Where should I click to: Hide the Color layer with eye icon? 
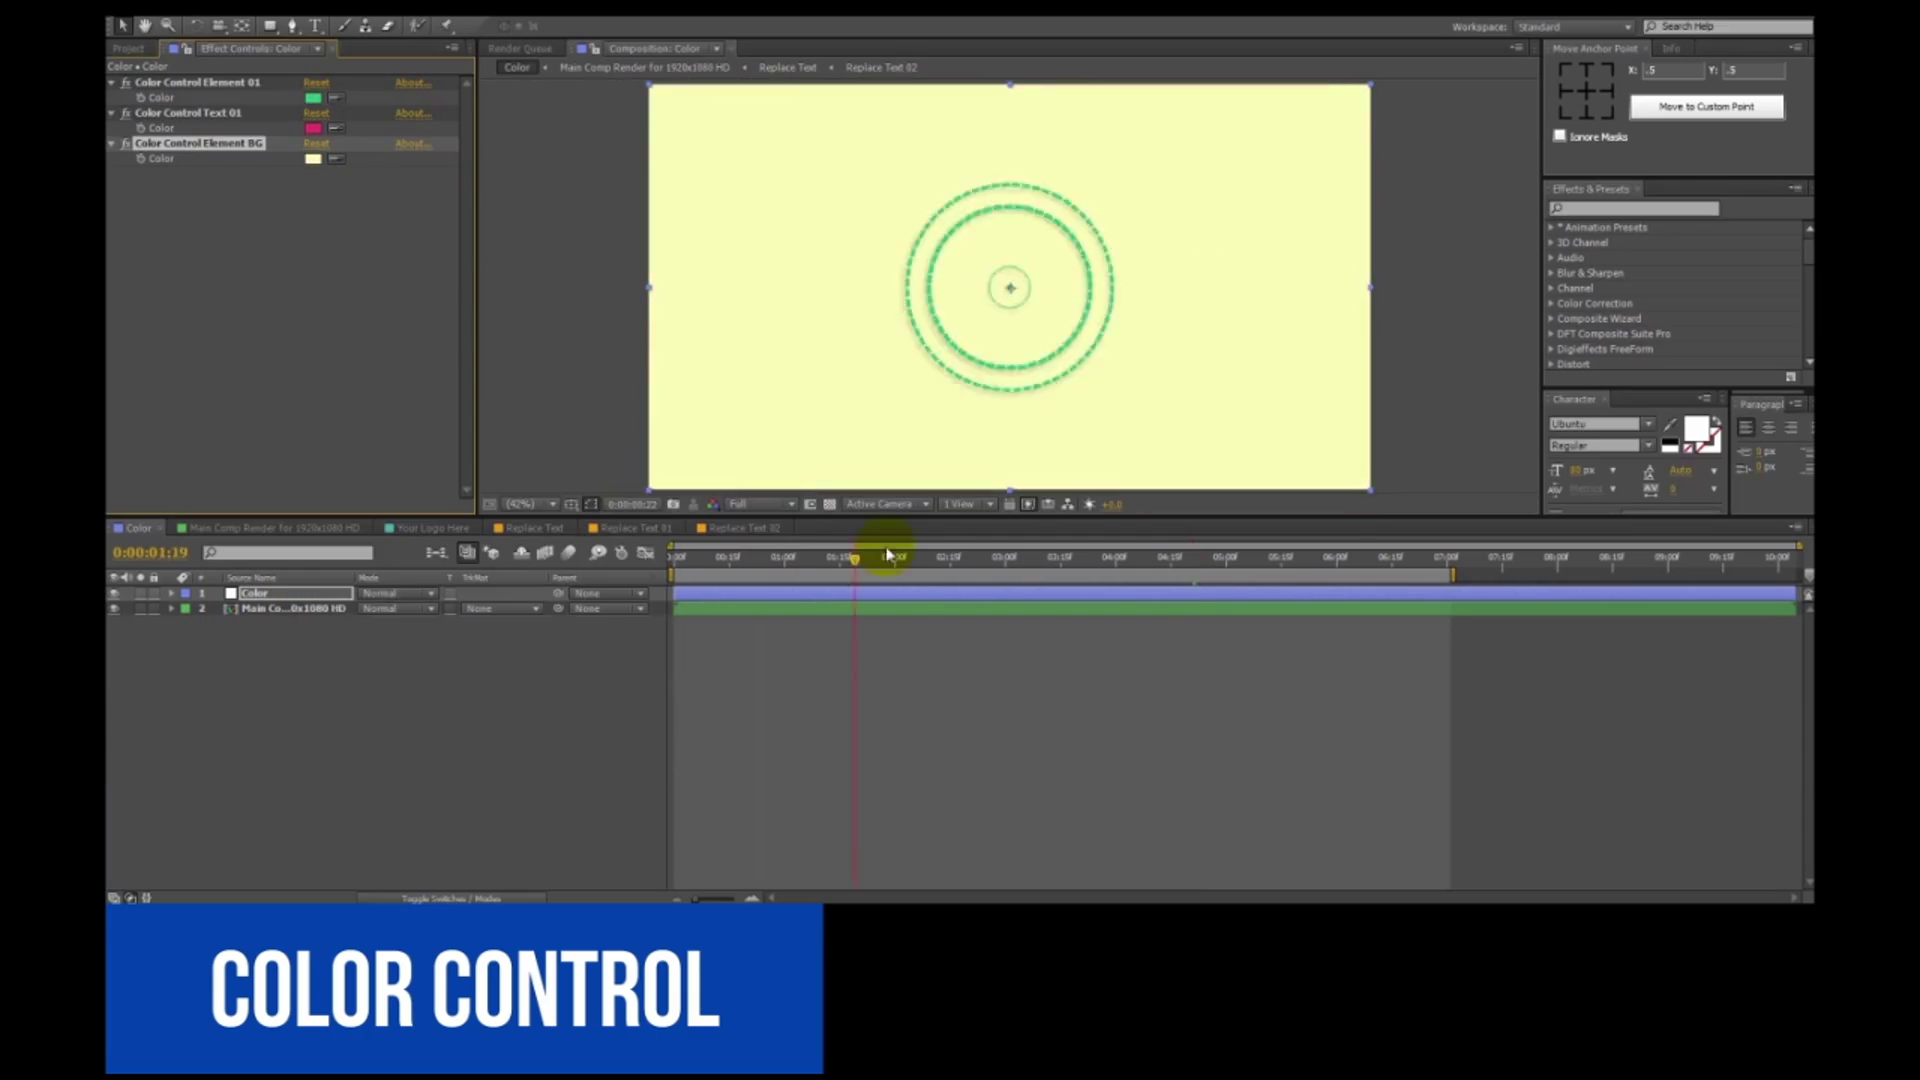pos(114,593)
